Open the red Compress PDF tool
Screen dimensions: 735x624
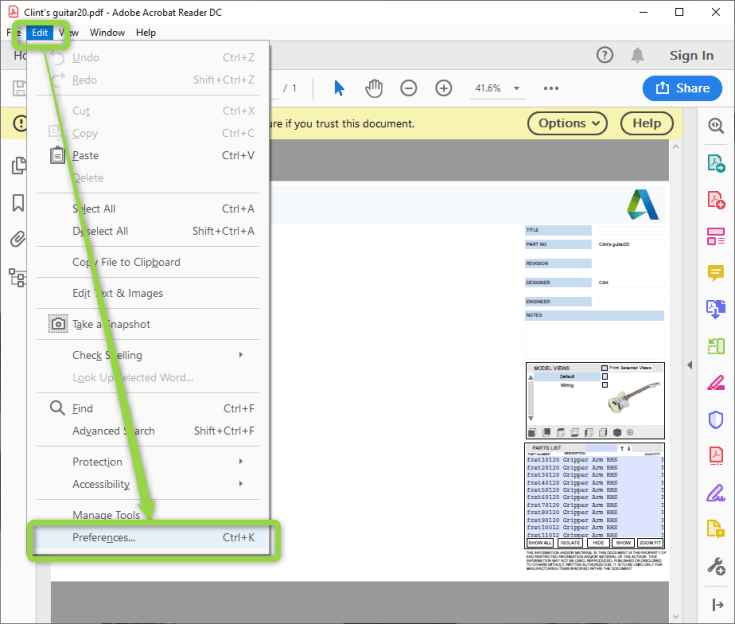(716, 455)
